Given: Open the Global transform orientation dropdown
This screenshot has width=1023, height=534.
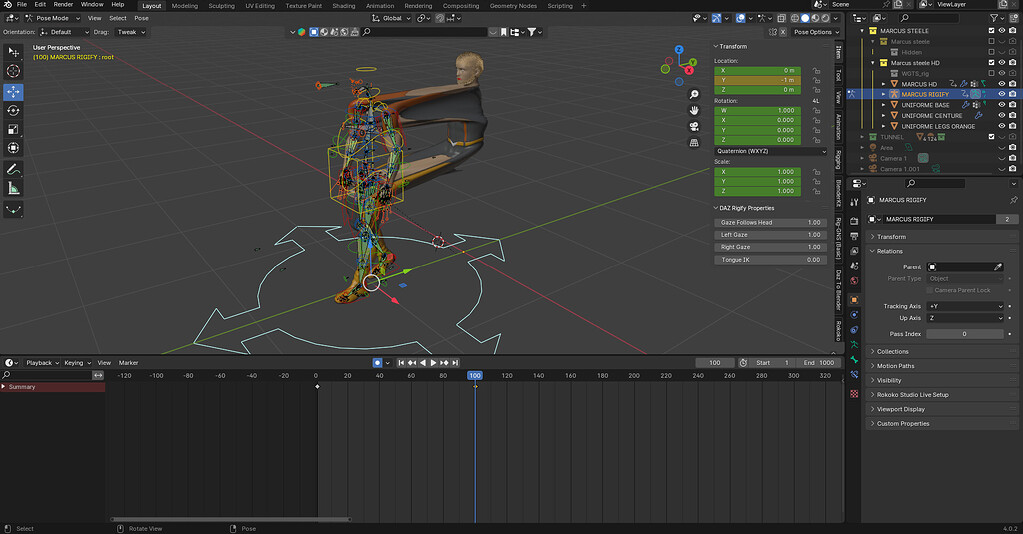Looking at the screenshot, I should click(x=391, y=18).
